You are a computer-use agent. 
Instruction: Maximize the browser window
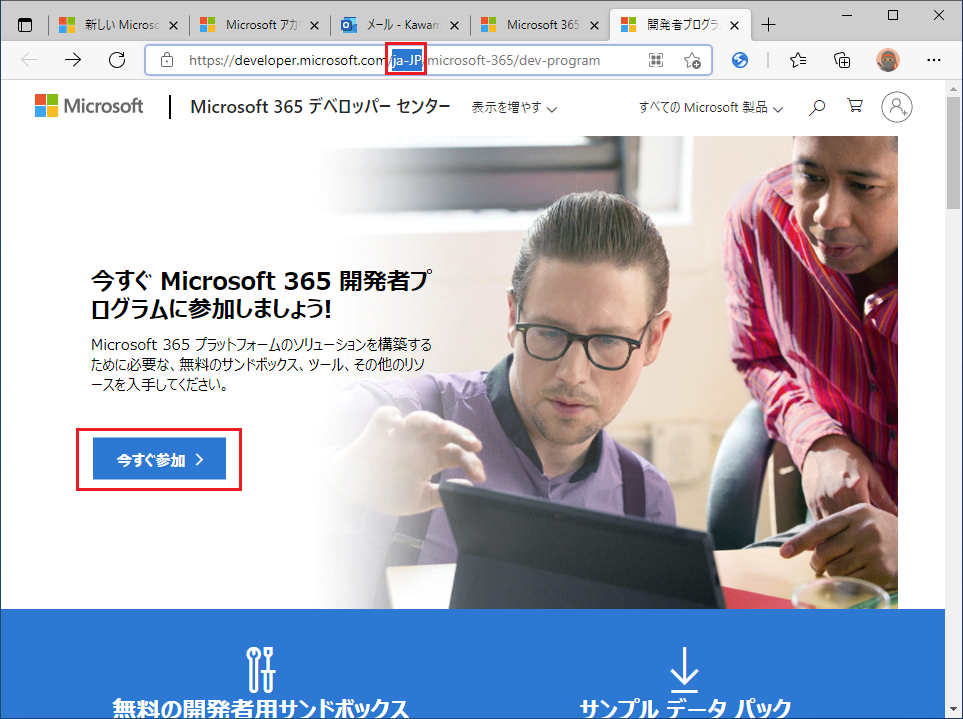[893, 15]
